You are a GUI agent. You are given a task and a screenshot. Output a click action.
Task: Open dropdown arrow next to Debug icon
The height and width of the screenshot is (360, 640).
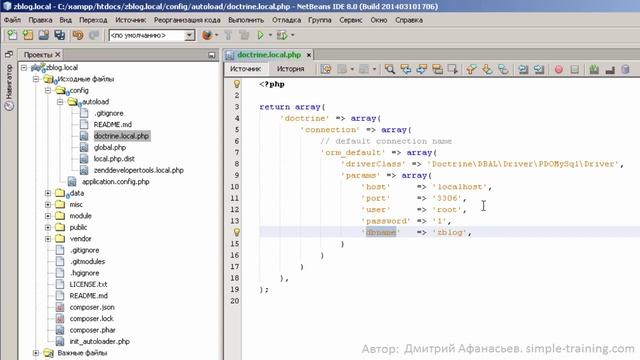[x=292, y=36]
